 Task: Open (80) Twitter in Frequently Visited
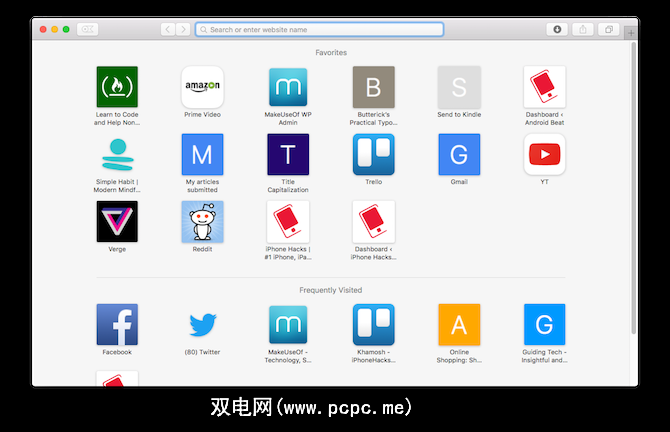pyautogui.click(x=203, y=324)
